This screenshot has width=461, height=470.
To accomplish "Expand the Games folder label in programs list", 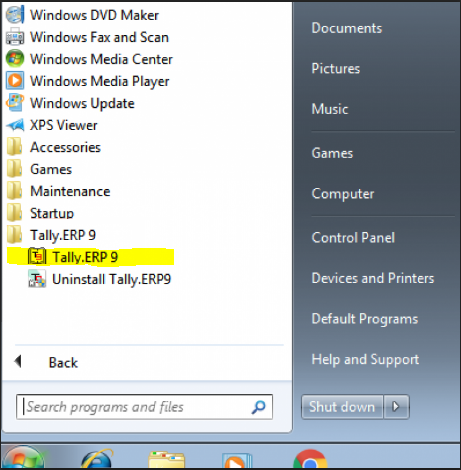I will point(51,169).
